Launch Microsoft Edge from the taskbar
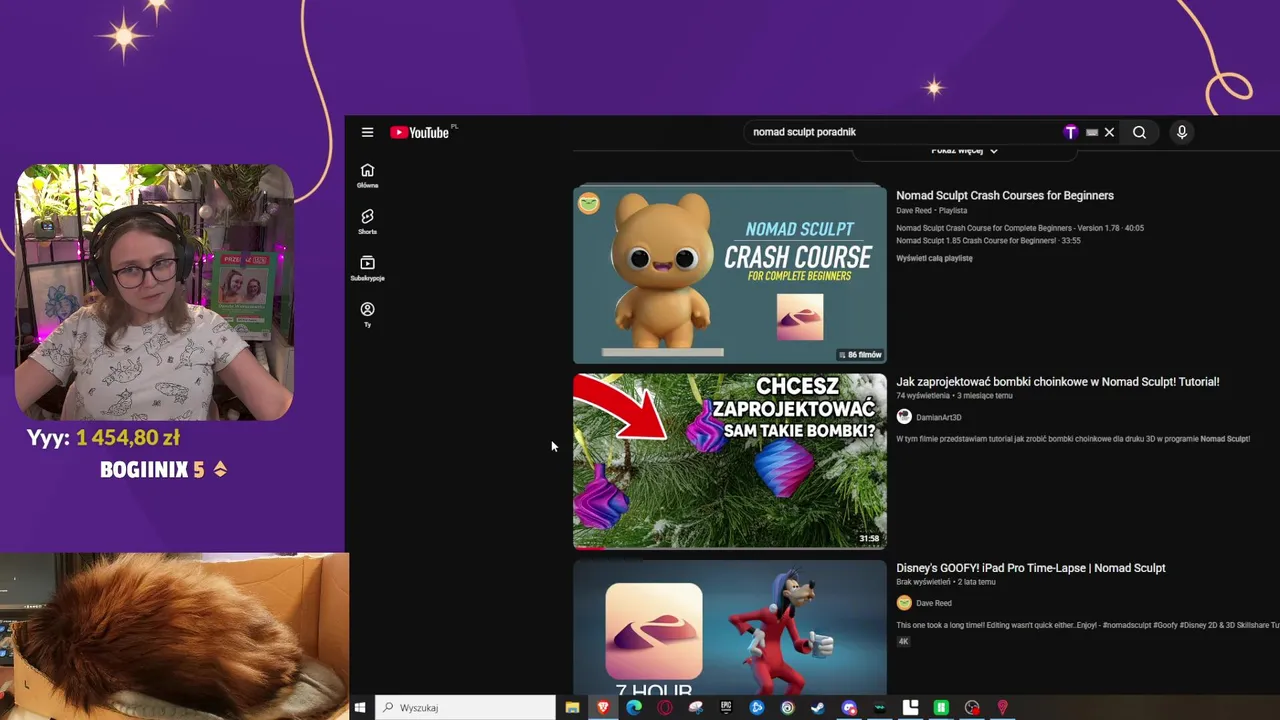The image size is (1280, 720). [x=634, y=707]
